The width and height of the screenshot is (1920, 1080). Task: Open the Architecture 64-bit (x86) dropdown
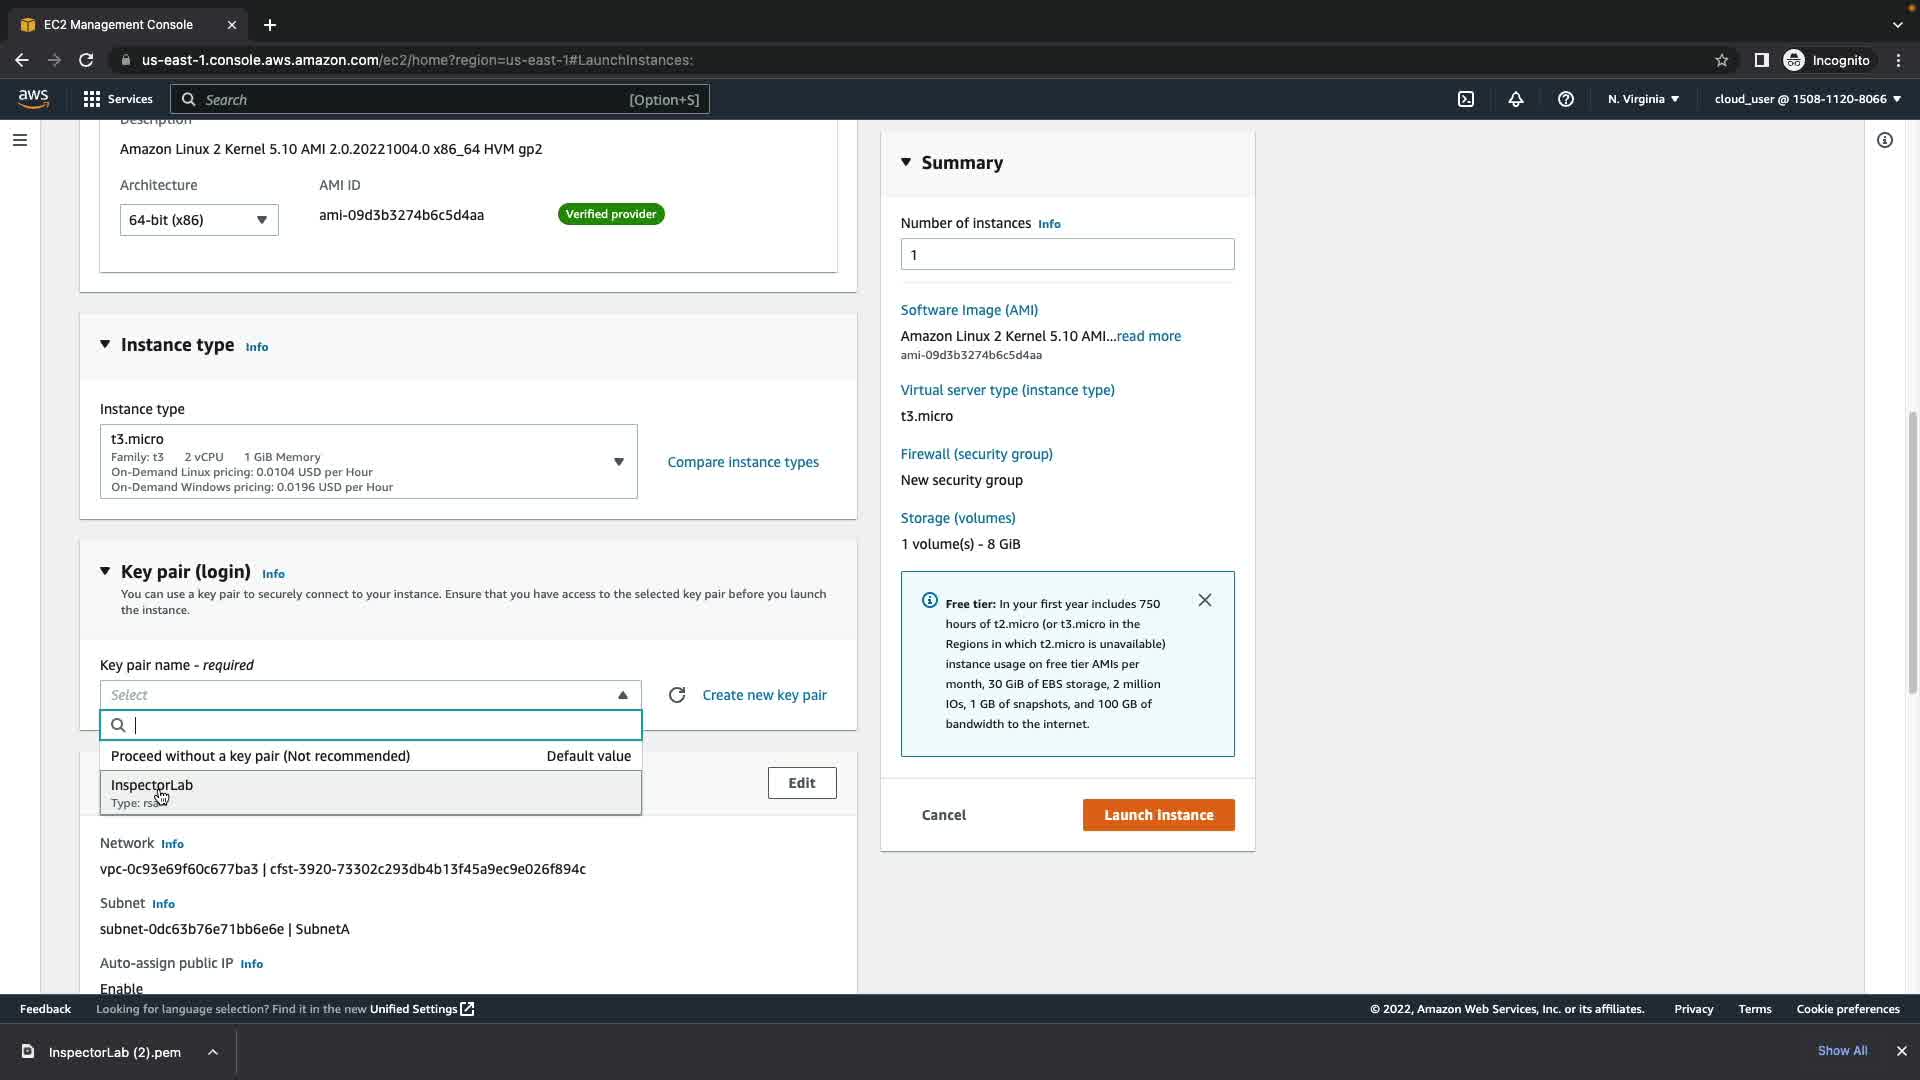point(198,220)
